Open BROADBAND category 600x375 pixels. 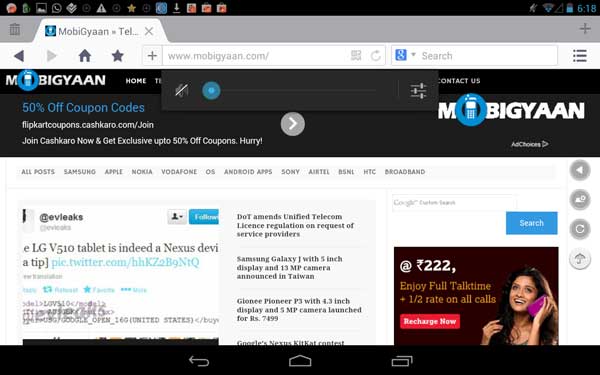pos(405,172)
